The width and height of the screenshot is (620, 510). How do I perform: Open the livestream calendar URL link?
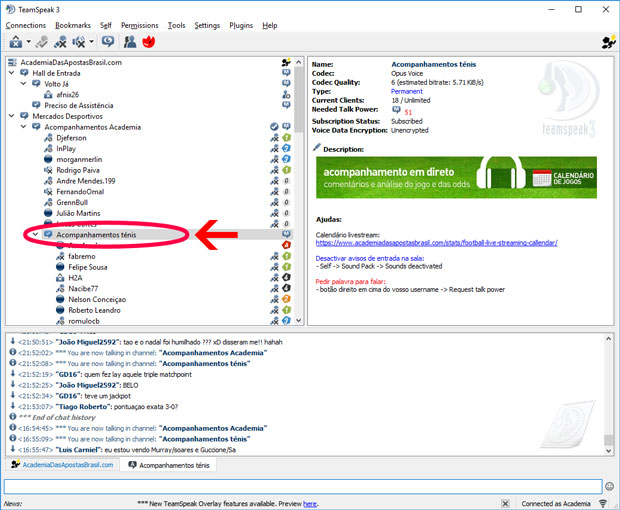click(436, 243)
